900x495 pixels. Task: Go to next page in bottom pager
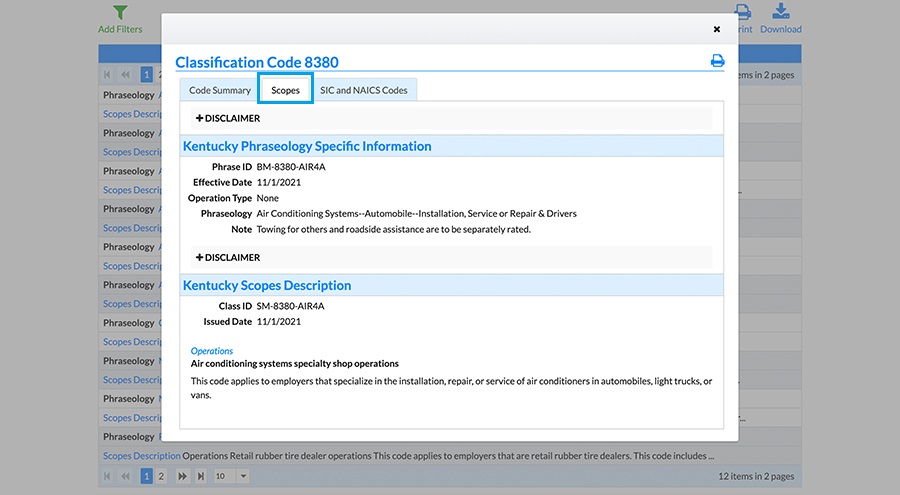click(183, 476)
